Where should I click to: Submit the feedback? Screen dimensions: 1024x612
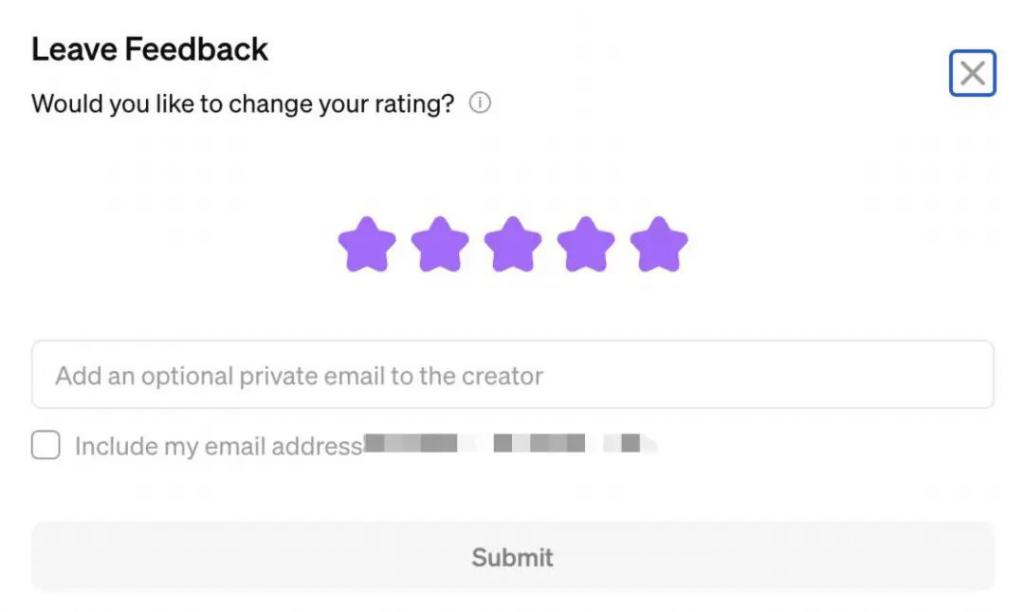(513, 556)
